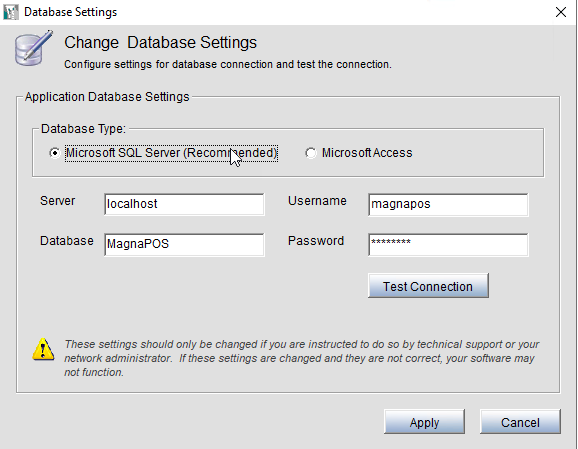Click the yellow warning triangle icon

(43, 349)
